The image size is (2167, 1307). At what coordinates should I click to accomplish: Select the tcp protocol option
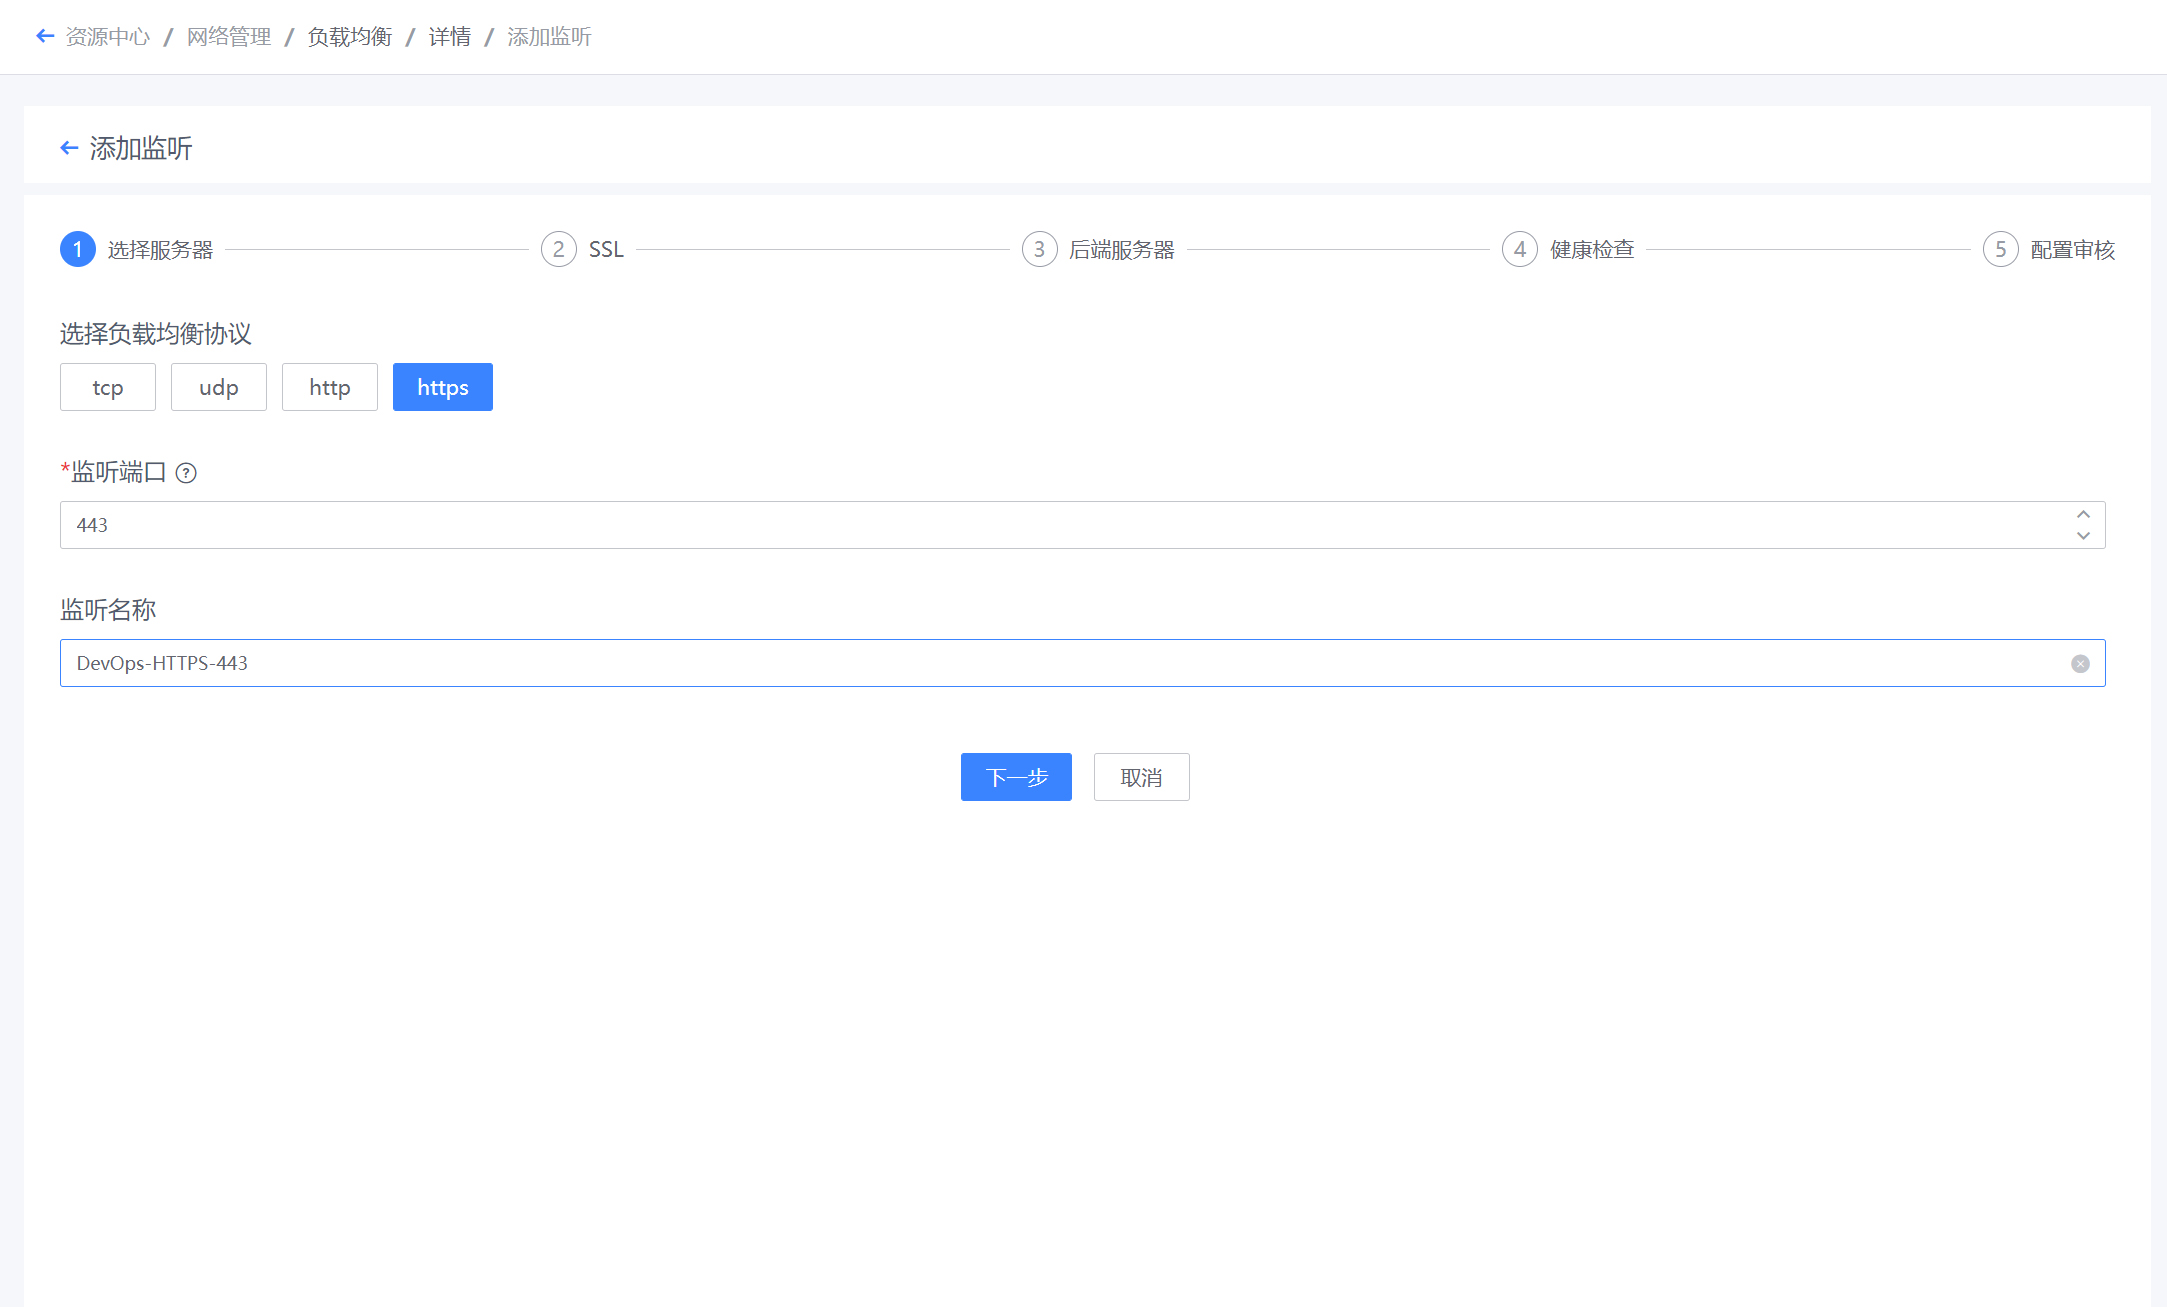108,388
